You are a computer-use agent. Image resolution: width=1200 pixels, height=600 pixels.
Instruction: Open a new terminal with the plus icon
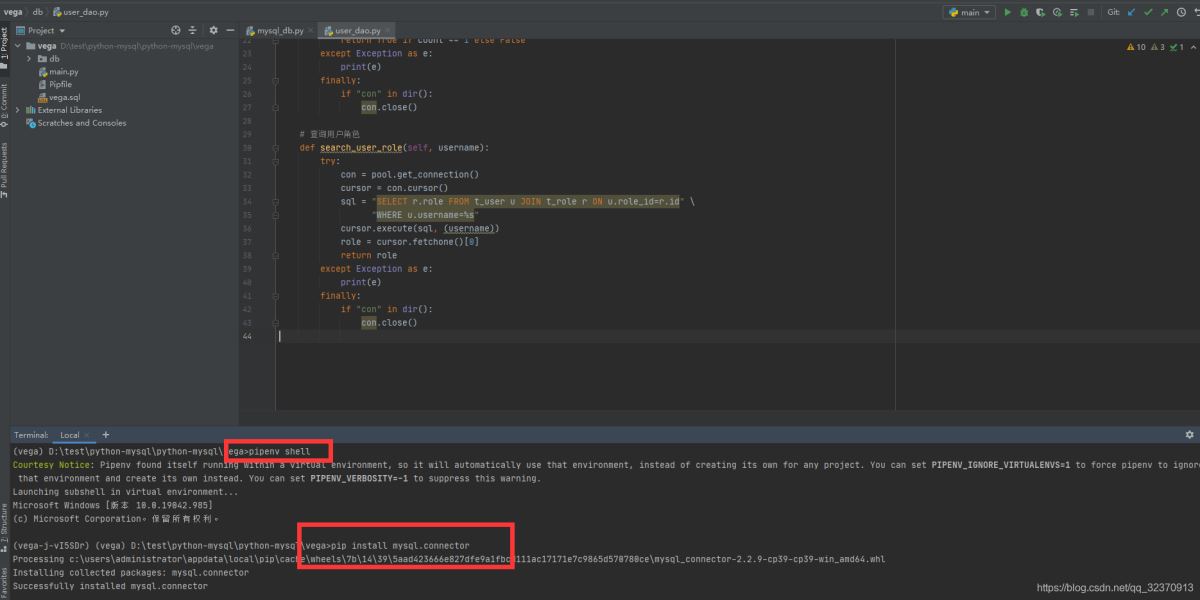[105, 434]
